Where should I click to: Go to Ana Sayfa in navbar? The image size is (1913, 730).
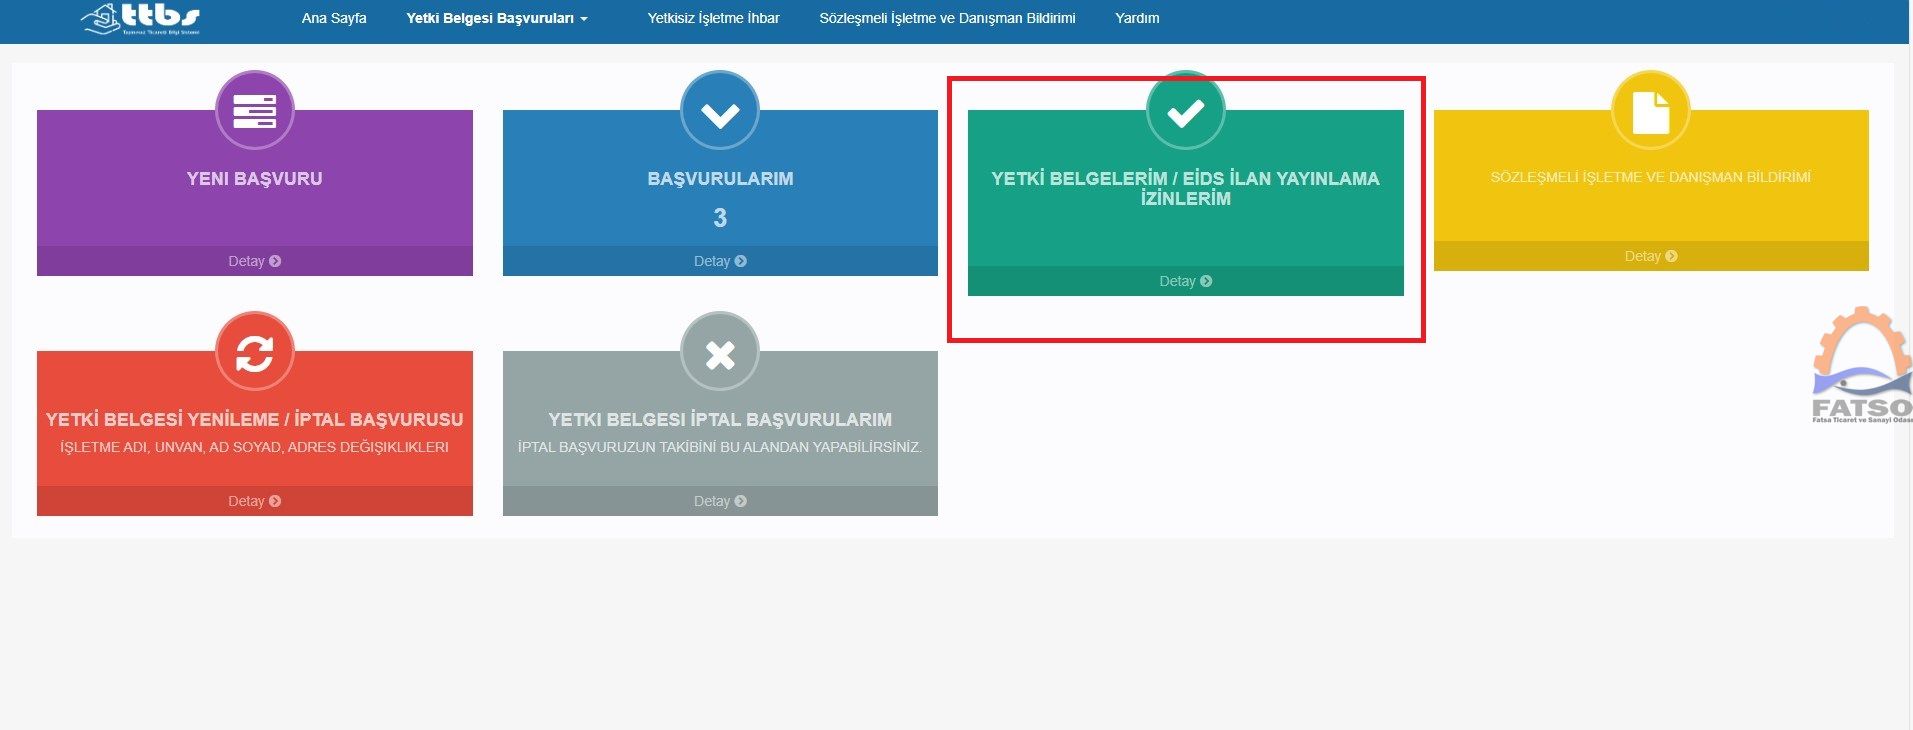tap(334, 18)
